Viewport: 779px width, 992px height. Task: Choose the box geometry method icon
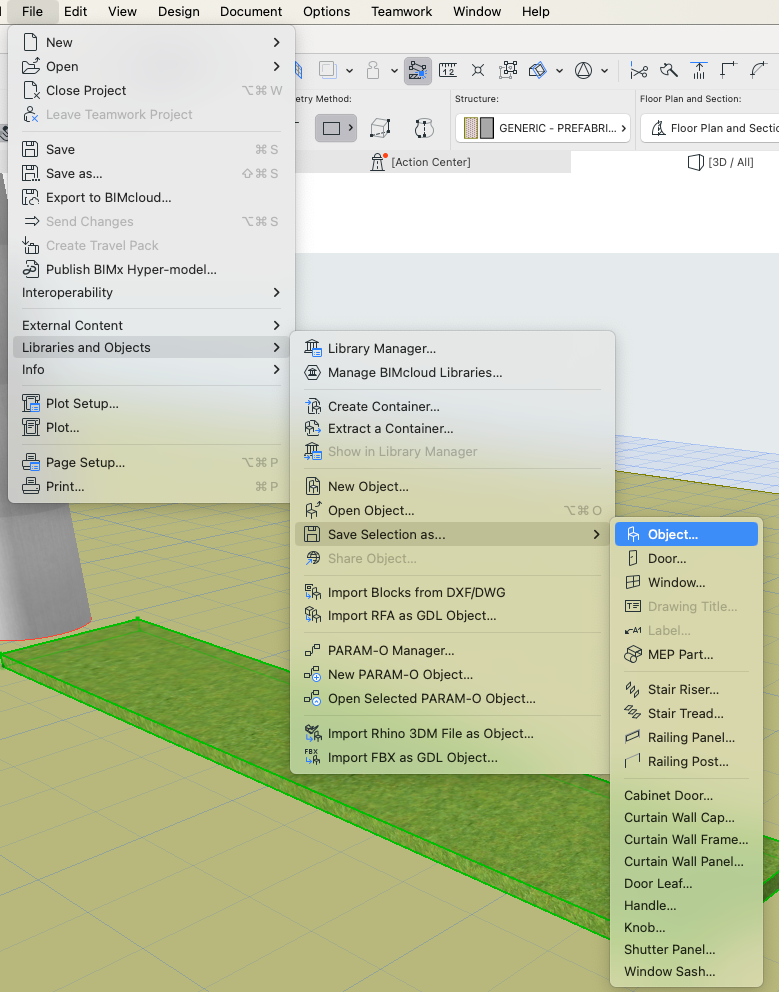pyautogui.click(x=380, y=128)
